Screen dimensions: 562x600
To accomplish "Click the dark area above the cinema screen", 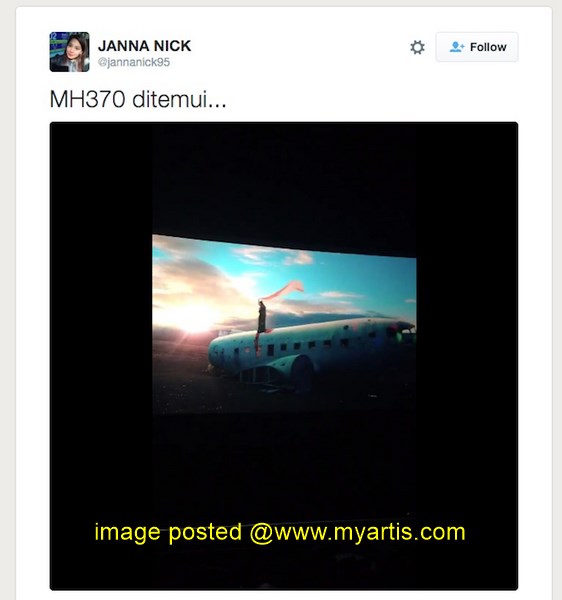I will [x=284, y=180].
